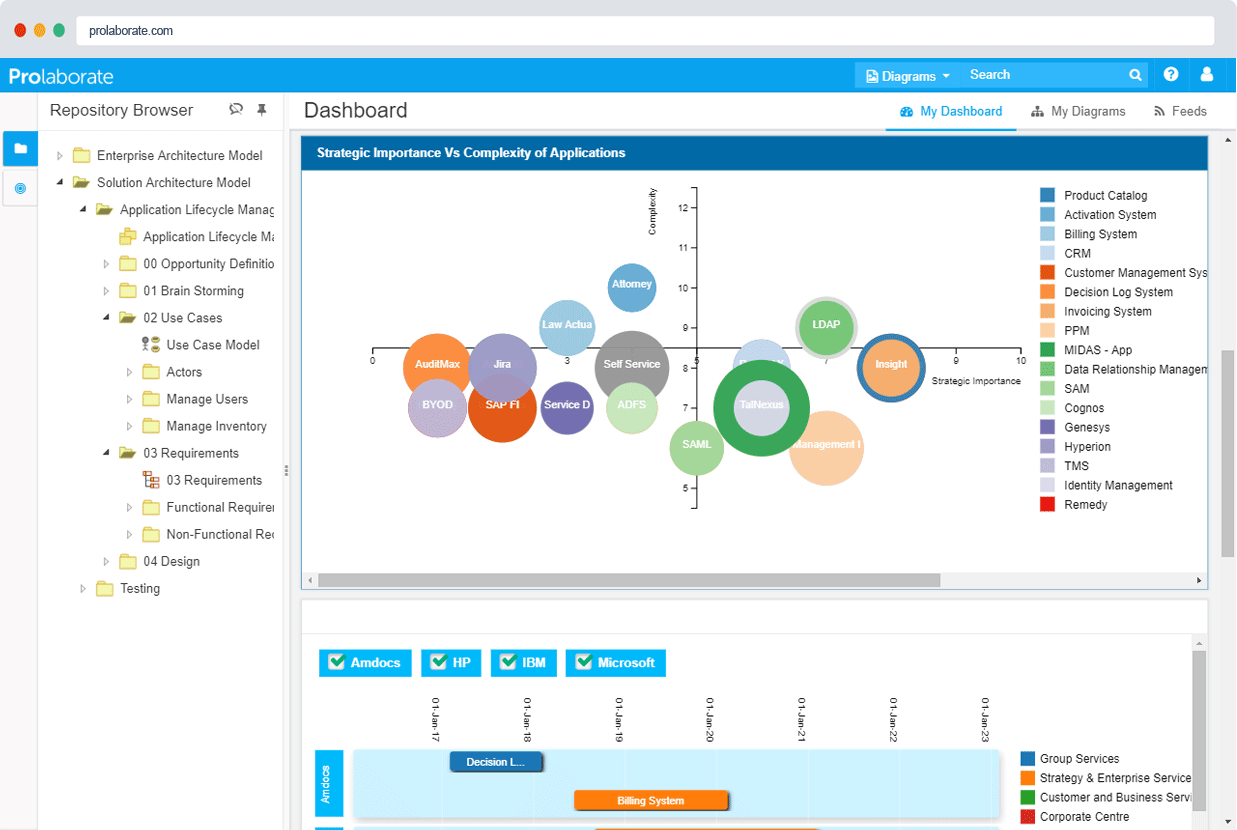Viewport: 1237px width, 830px height.
Task: Click the 03 Requirements diagram icon
Action: pos(151,480)
